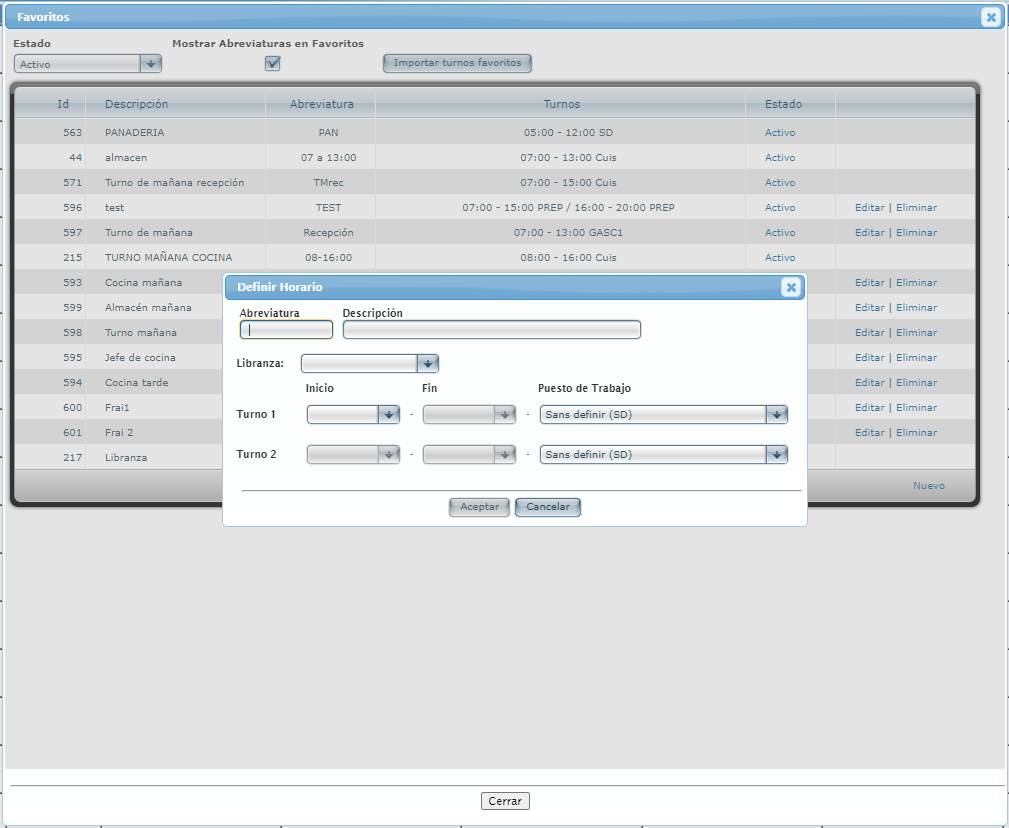Open Turno 2 Puesto de Trabajo dropdown

[x=776, y=455]
